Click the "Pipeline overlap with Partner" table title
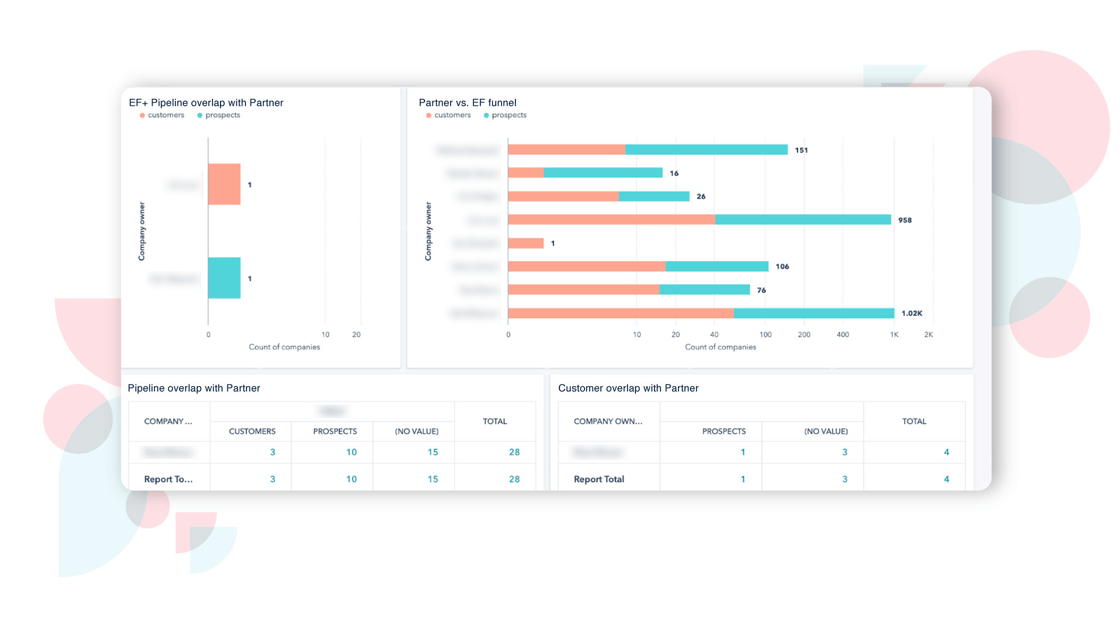 point(194,388)
